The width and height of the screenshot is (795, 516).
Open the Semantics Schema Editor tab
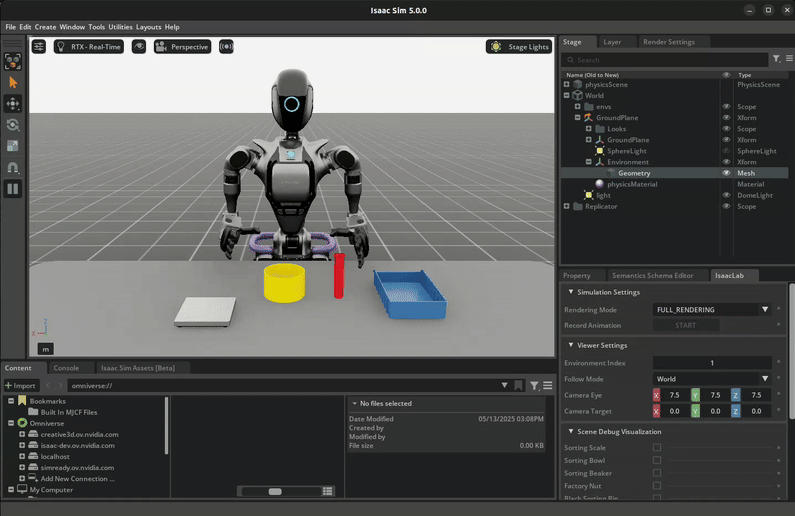click(x=653, y=276)
